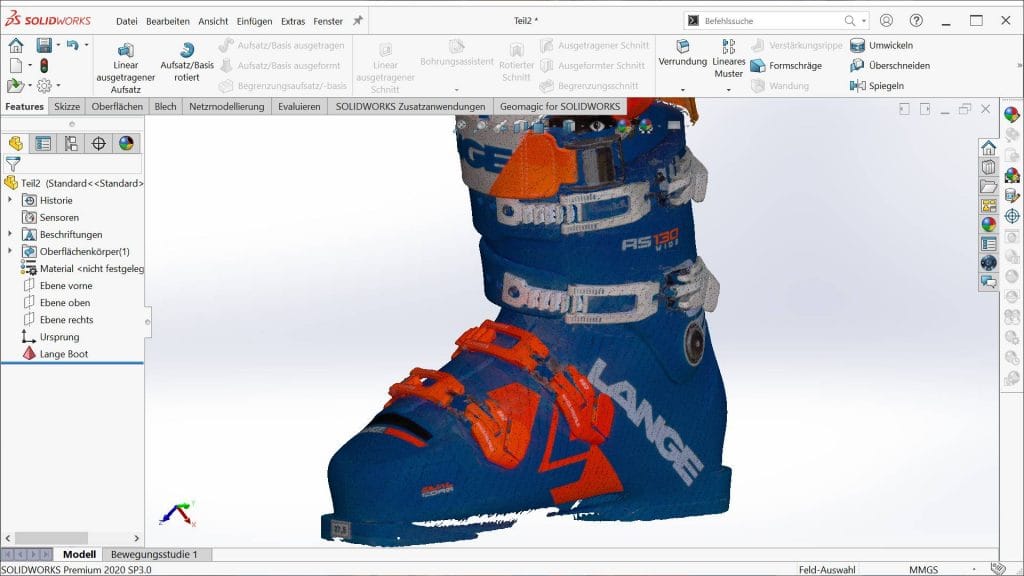Expand the Oberflächenkörper(1) tree node
Image resolution: width=1024 pixels, height=576 pixels.
click(10, 250)
